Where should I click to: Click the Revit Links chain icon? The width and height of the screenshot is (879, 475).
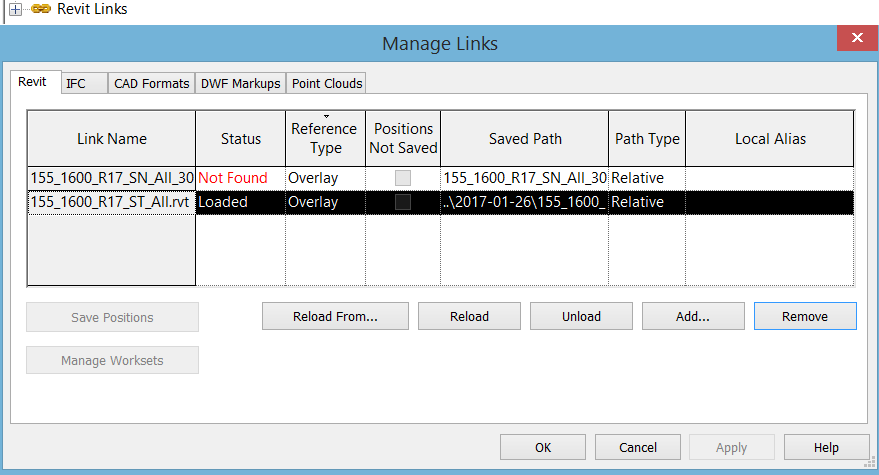click(x=40, y=9)
